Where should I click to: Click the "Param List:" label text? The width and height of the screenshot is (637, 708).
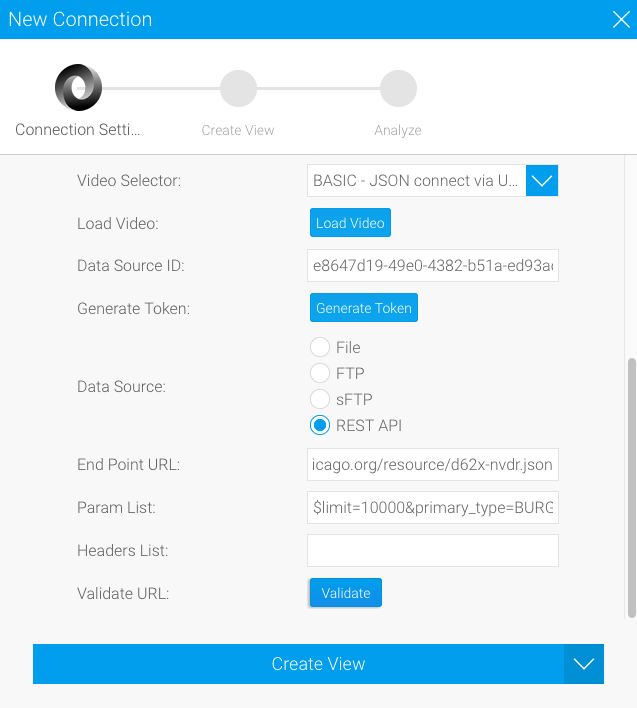(x=116, y=508)
